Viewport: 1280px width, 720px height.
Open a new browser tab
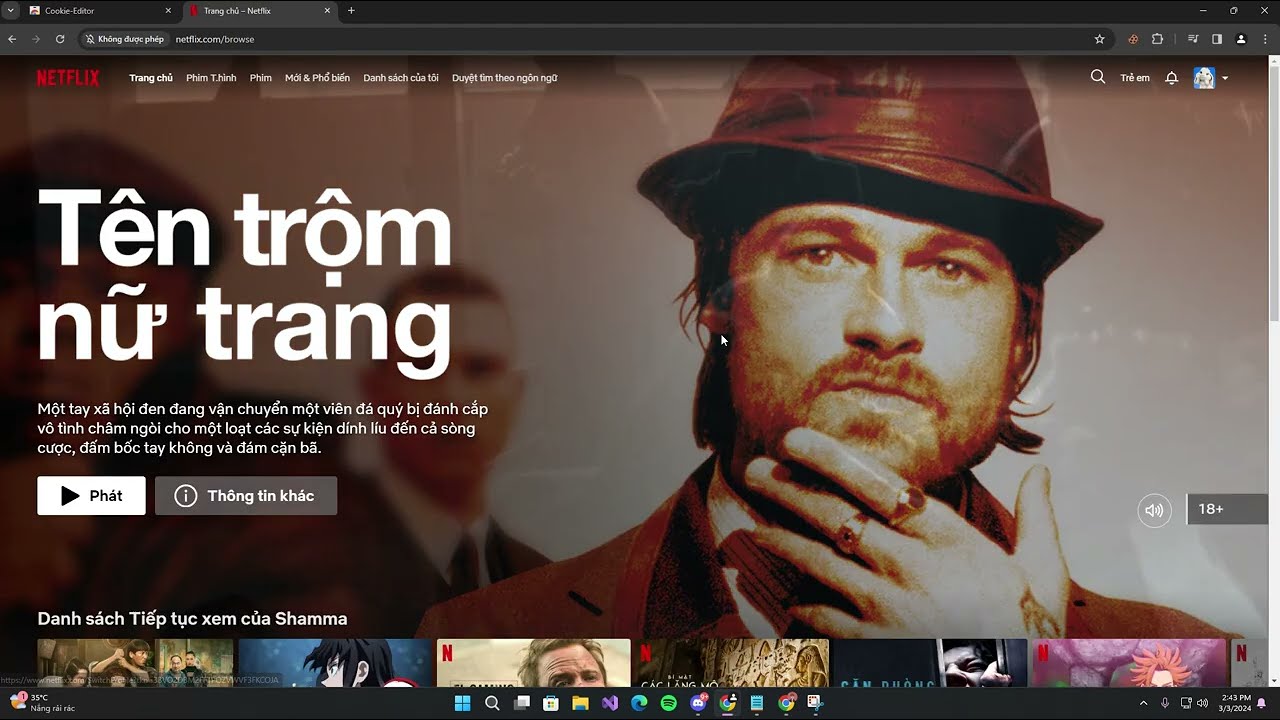[x=351, y=11]
